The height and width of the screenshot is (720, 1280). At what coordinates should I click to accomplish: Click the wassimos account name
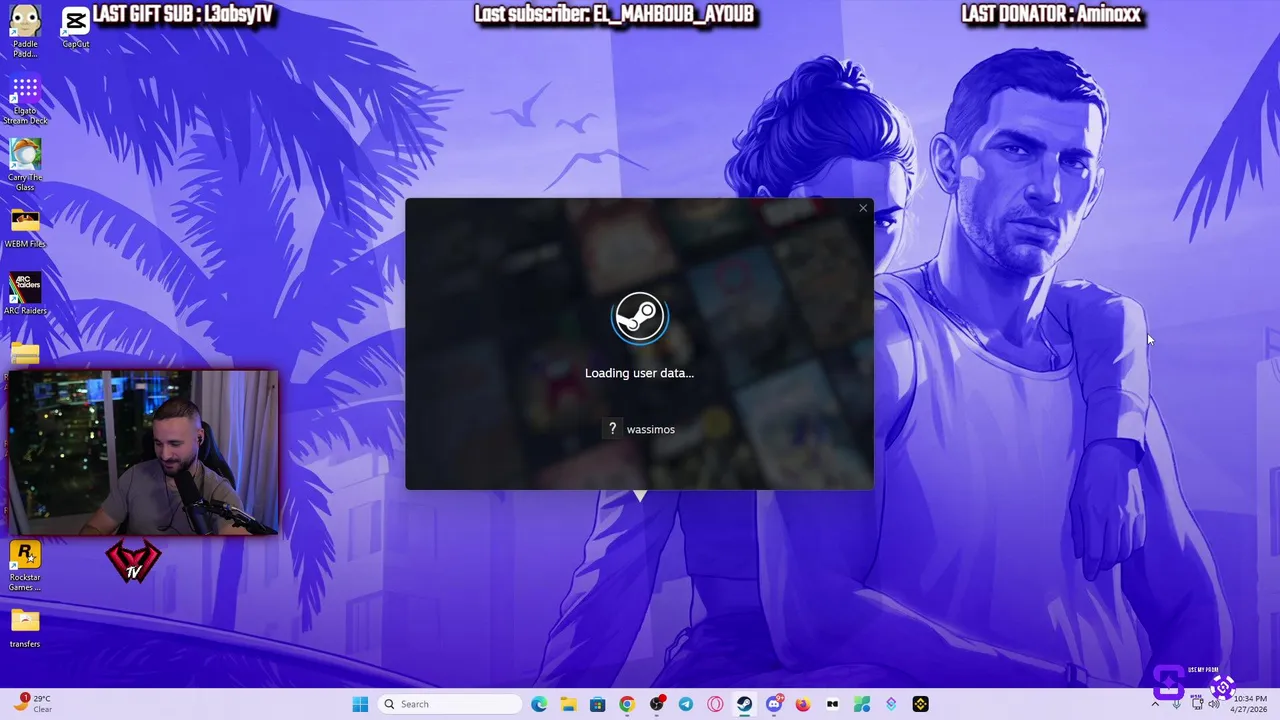click(651, 429)
